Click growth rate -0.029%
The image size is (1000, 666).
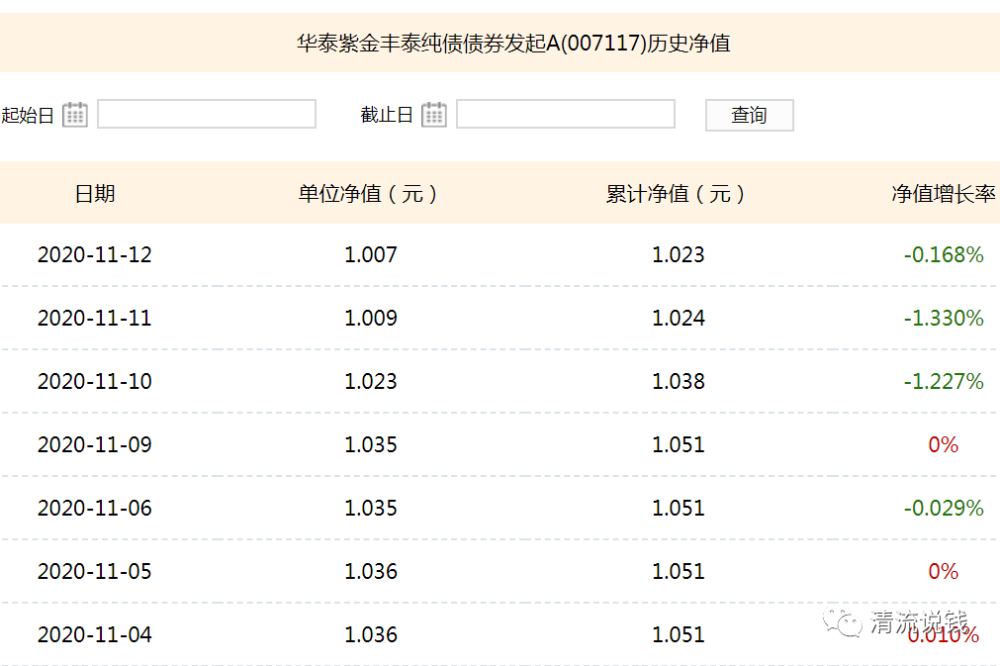pos(943,508)
